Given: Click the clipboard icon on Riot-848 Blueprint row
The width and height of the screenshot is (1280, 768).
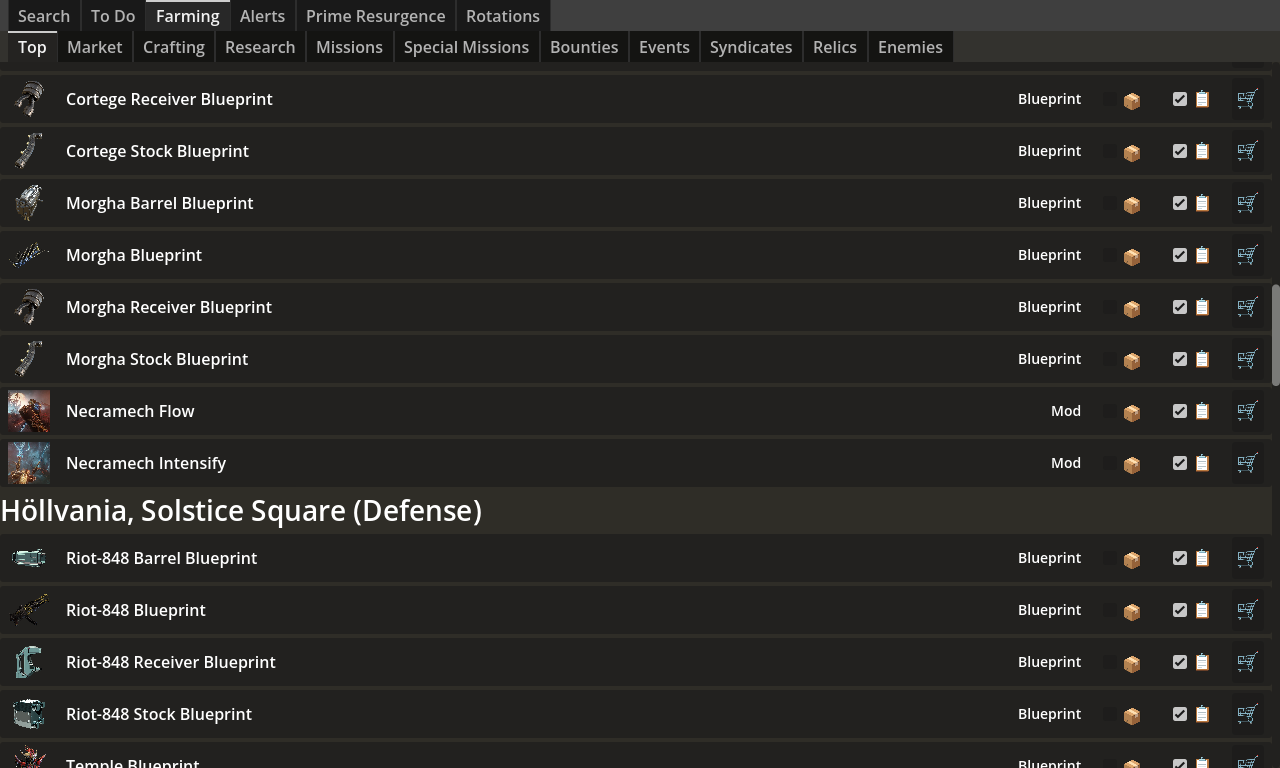Looking at the screenshot, I should (1202, 610).
